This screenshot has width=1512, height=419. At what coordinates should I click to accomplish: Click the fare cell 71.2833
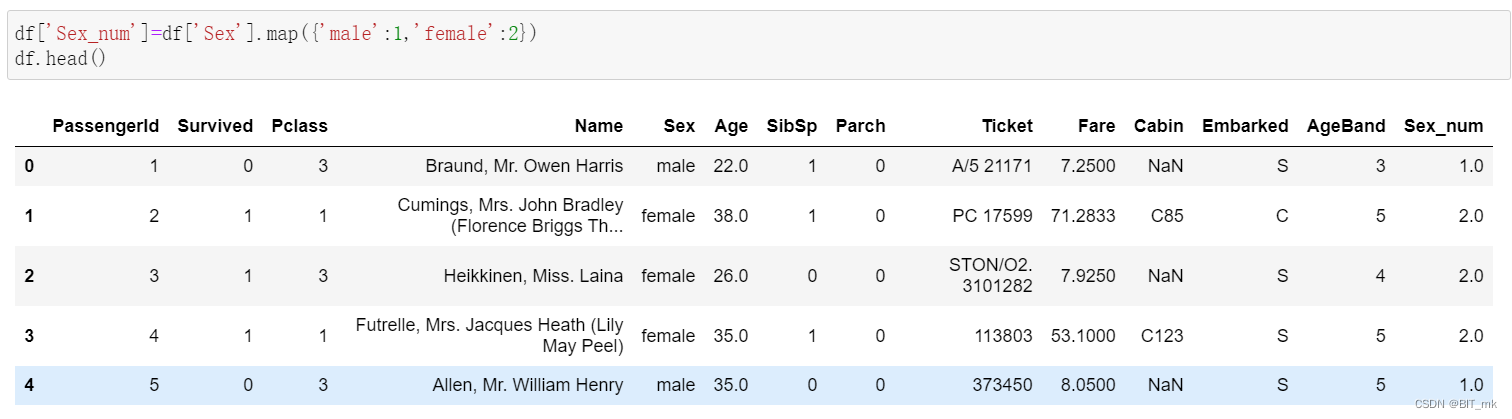tap(1083, 215)
